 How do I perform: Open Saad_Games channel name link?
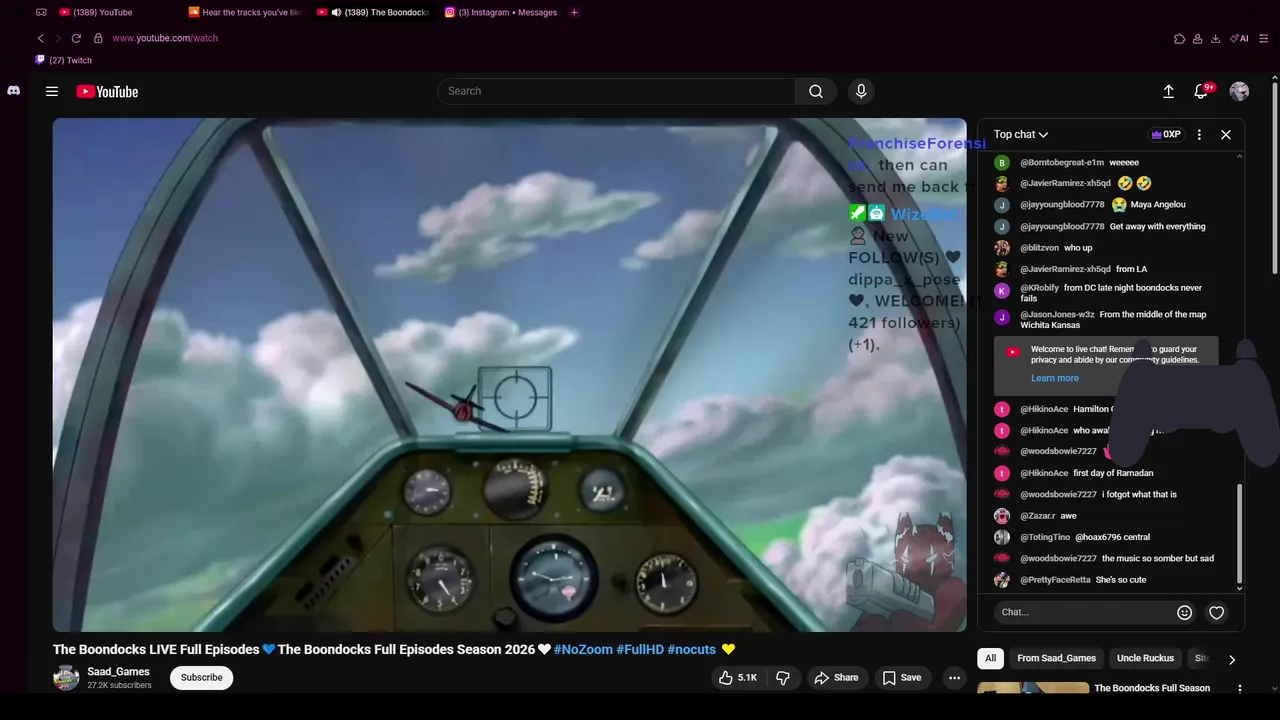[118, 672]
